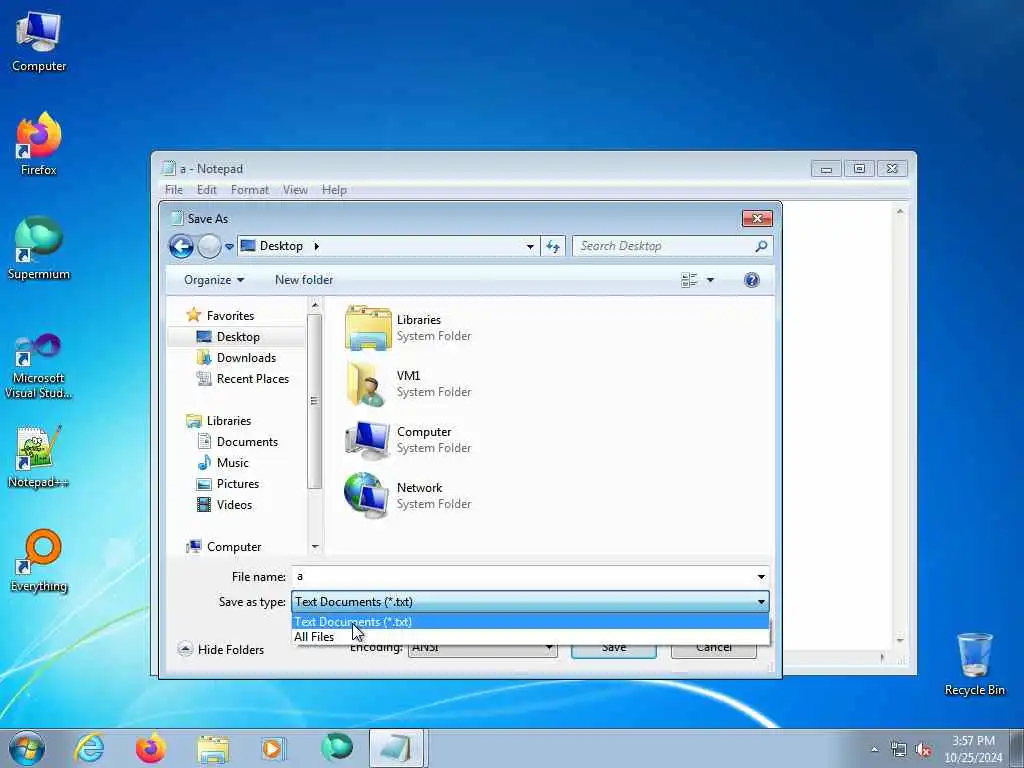Open the Computer desktop icon
1024x768 pixels.
pos(39,40)
